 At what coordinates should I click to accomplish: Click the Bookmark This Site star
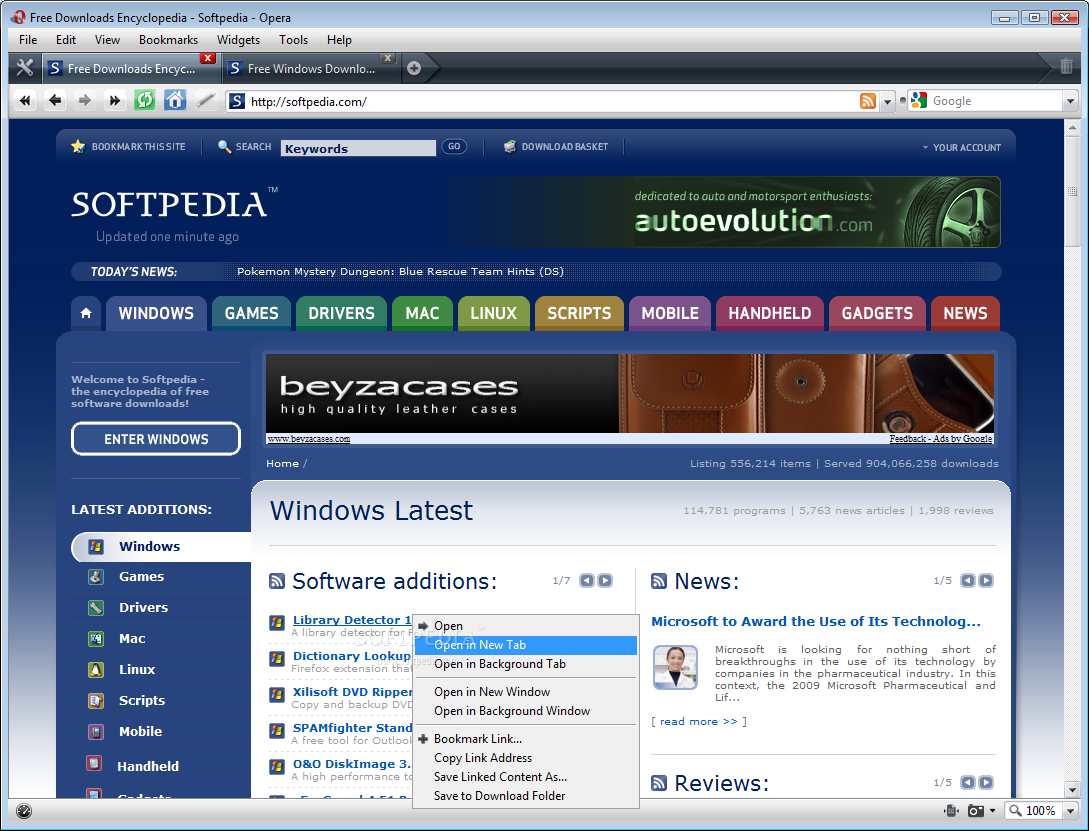[x=78, y=146]
